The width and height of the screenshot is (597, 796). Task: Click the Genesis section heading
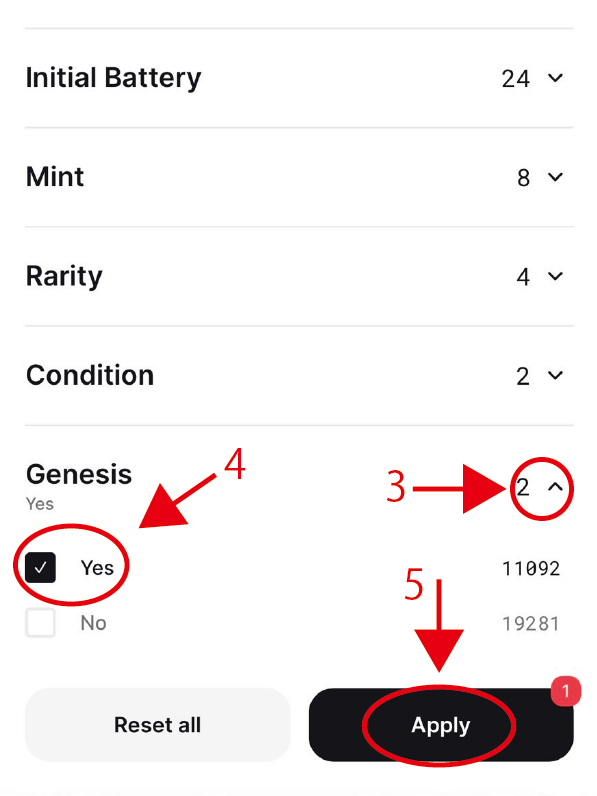tap(79, 475)
